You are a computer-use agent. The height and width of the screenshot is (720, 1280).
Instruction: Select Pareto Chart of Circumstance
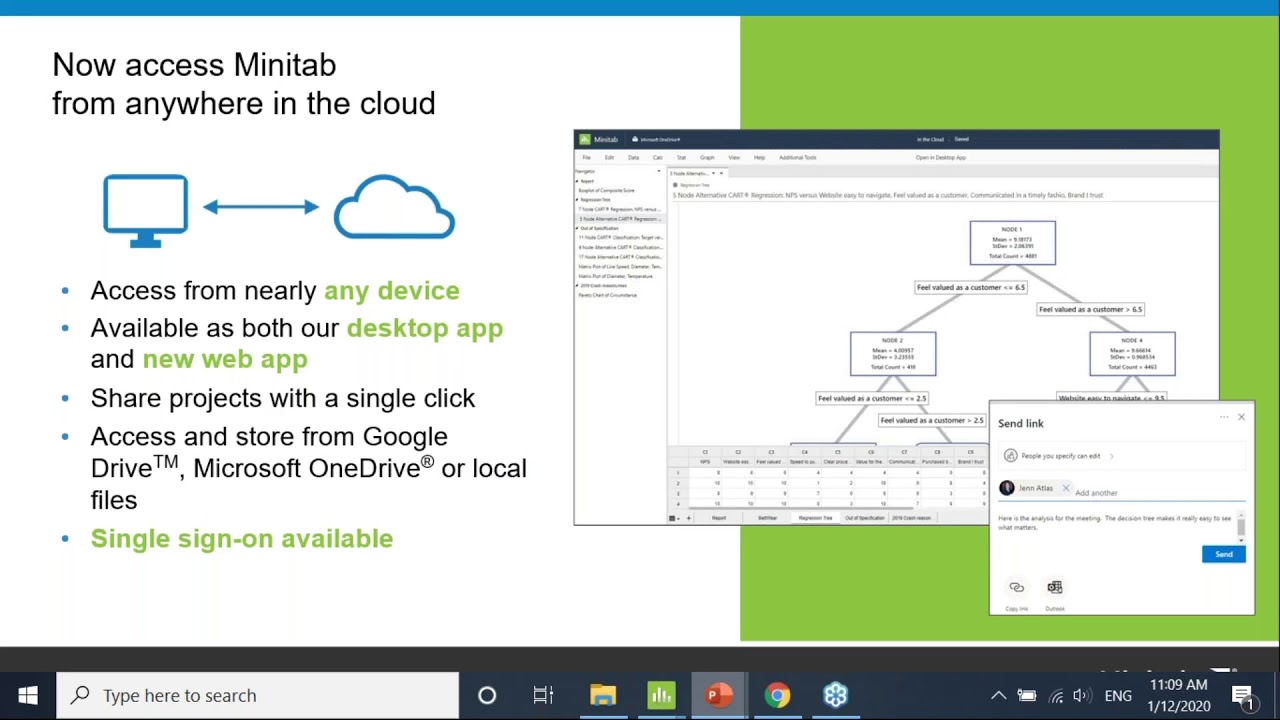[607, 295]
